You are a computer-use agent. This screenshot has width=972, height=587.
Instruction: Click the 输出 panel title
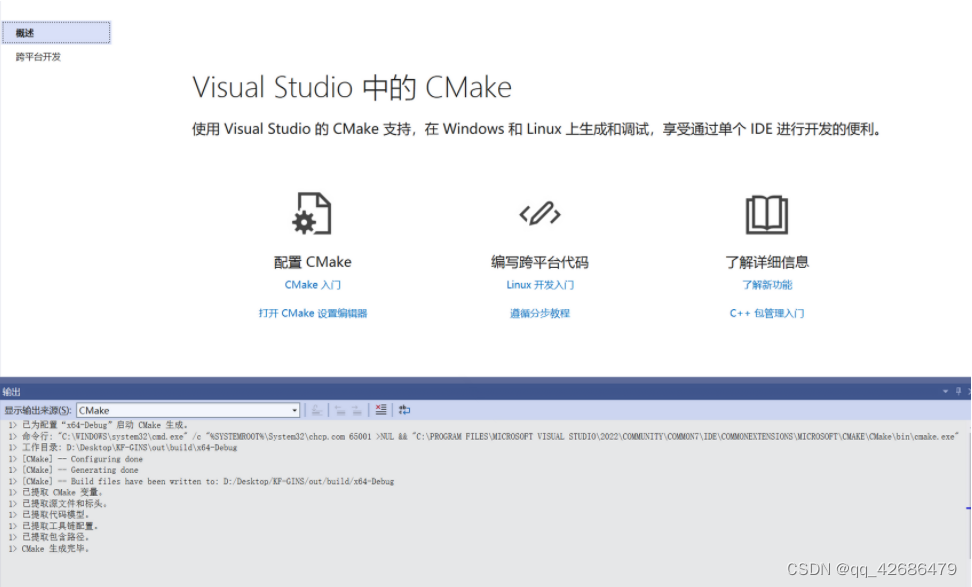click(x=11, y=392)
